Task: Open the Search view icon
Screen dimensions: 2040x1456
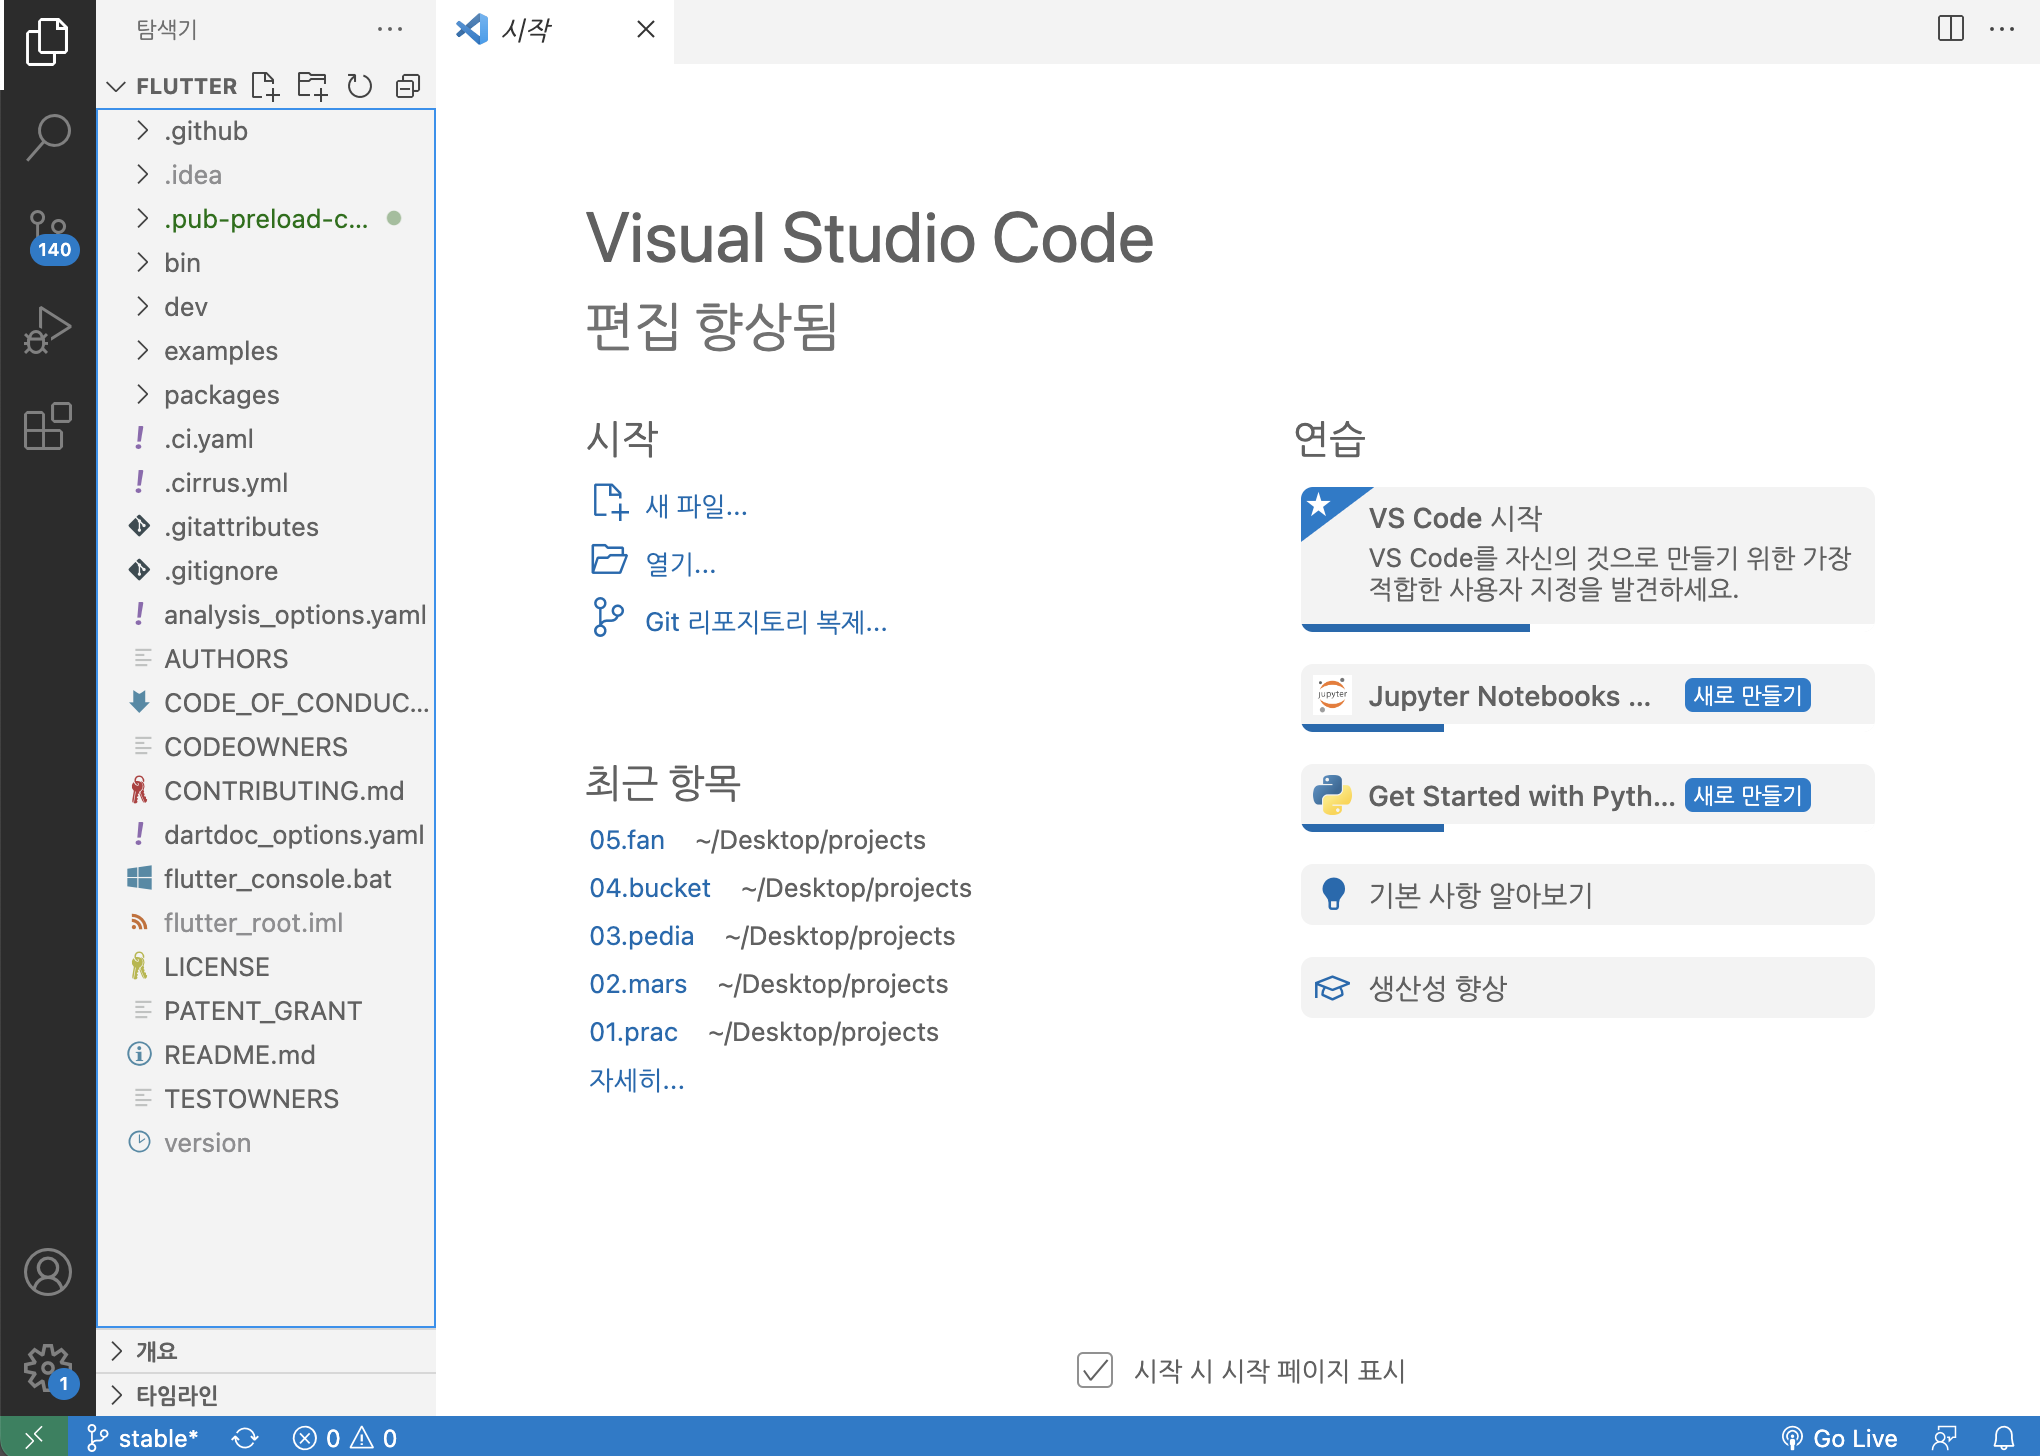Action: pyautogui.click(x=47, y=138)
